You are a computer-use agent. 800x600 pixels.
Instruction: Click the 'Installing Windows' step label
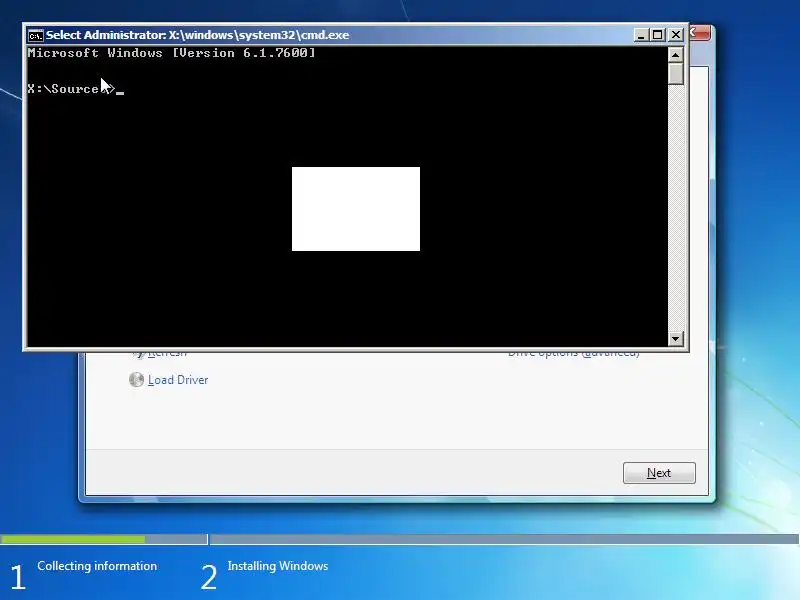[278, 566]
